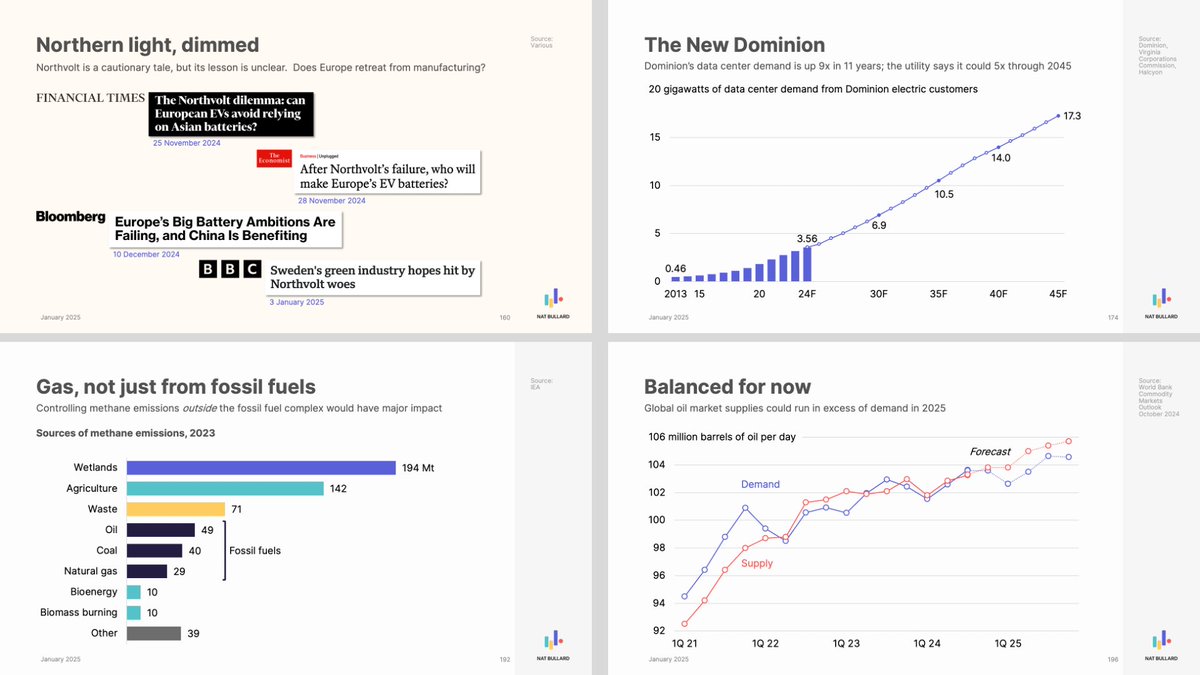1200x675 pixels.
Task: Click the 'Biomass burning' row label
Action: [x=78, y=612]
